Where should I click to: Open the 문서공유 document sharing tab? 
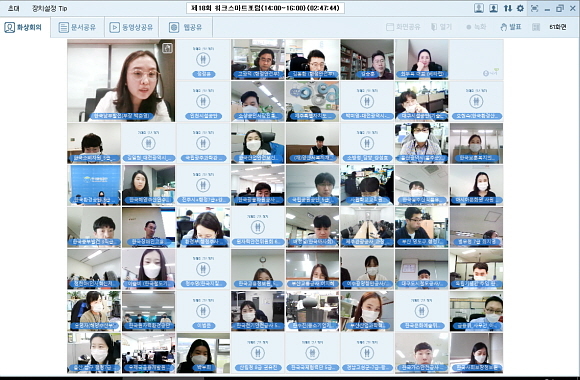pyautogui.click(x=78, y=27)
